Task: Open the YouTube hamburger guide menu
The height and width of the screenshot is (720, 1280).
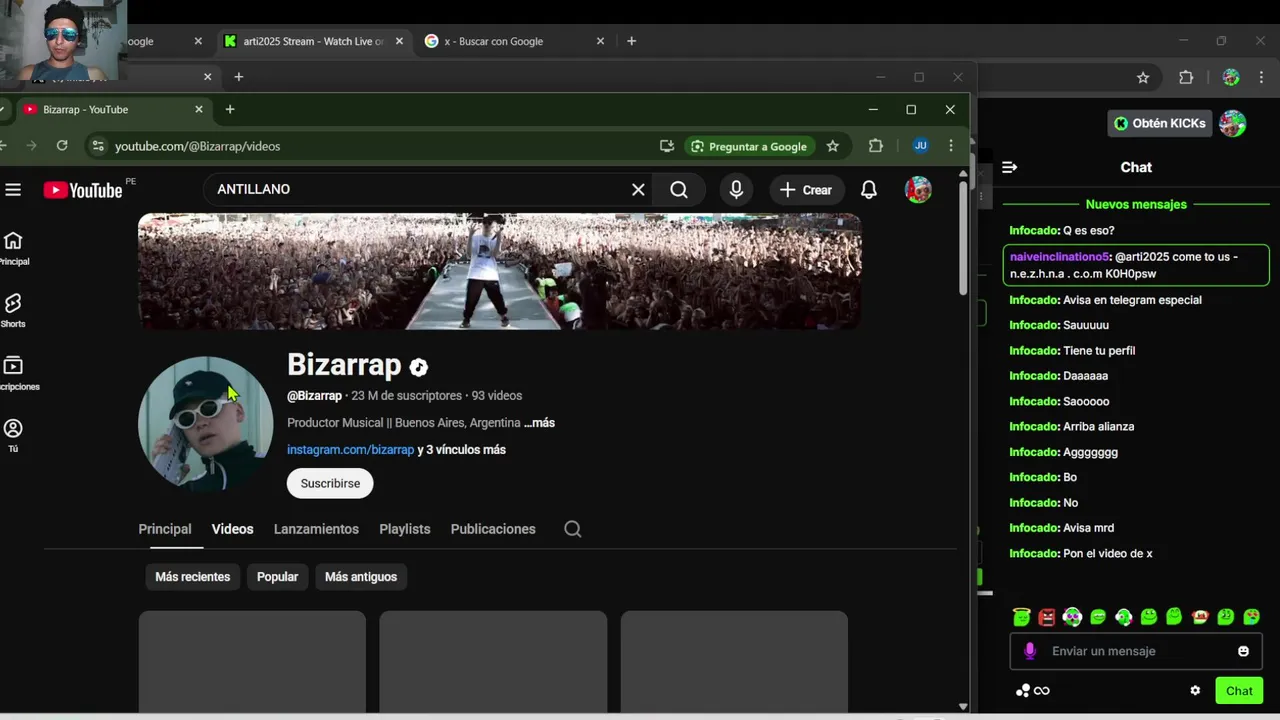Action: pyautogui.click(x=12, y=190)
